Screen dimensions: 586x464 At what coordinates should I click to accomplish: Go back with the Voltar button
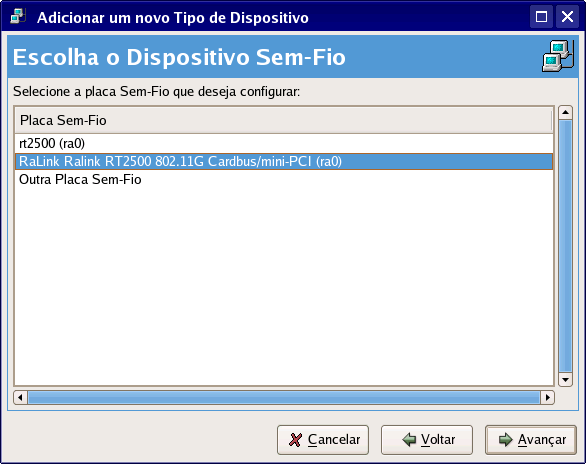[x=427, y=440]
